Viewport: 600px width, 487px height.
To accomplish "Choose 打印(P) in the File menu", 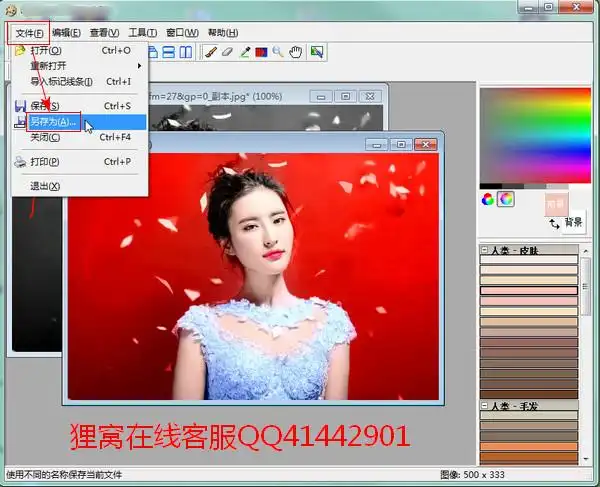I will click(80, 162).
